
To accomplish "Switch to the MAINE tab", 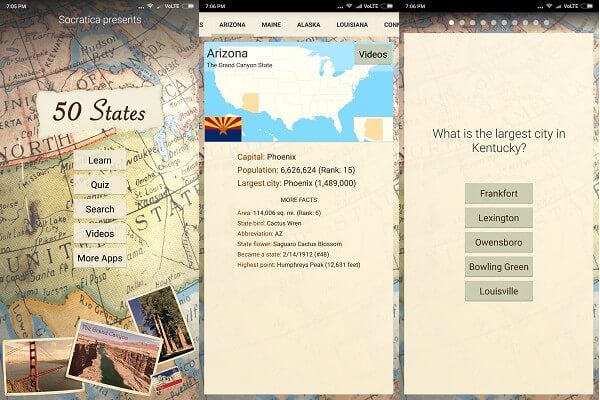I will pyautogui.click(x=271, y=24).
